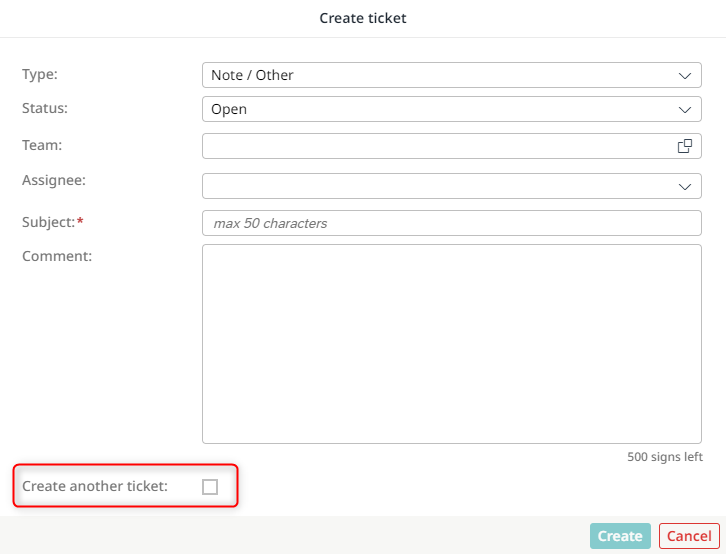
Task: Click the 'Create ticket' dialog title
Action: (363, 18)
